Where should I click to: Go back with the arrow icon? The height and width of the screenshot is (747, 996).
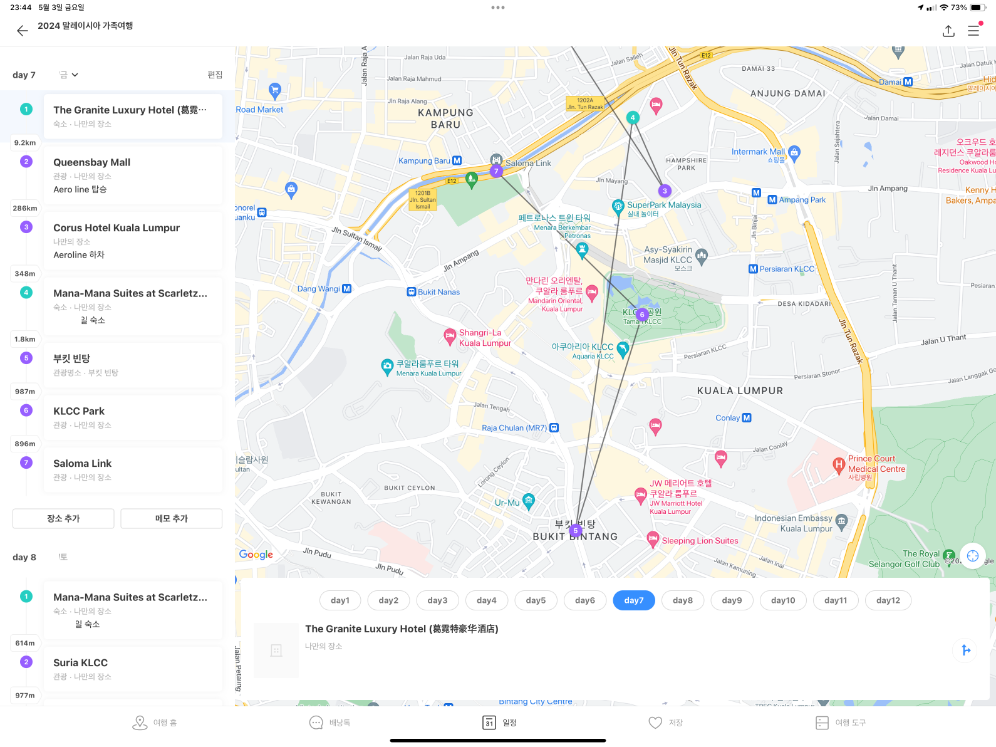(x=22, y=30)
